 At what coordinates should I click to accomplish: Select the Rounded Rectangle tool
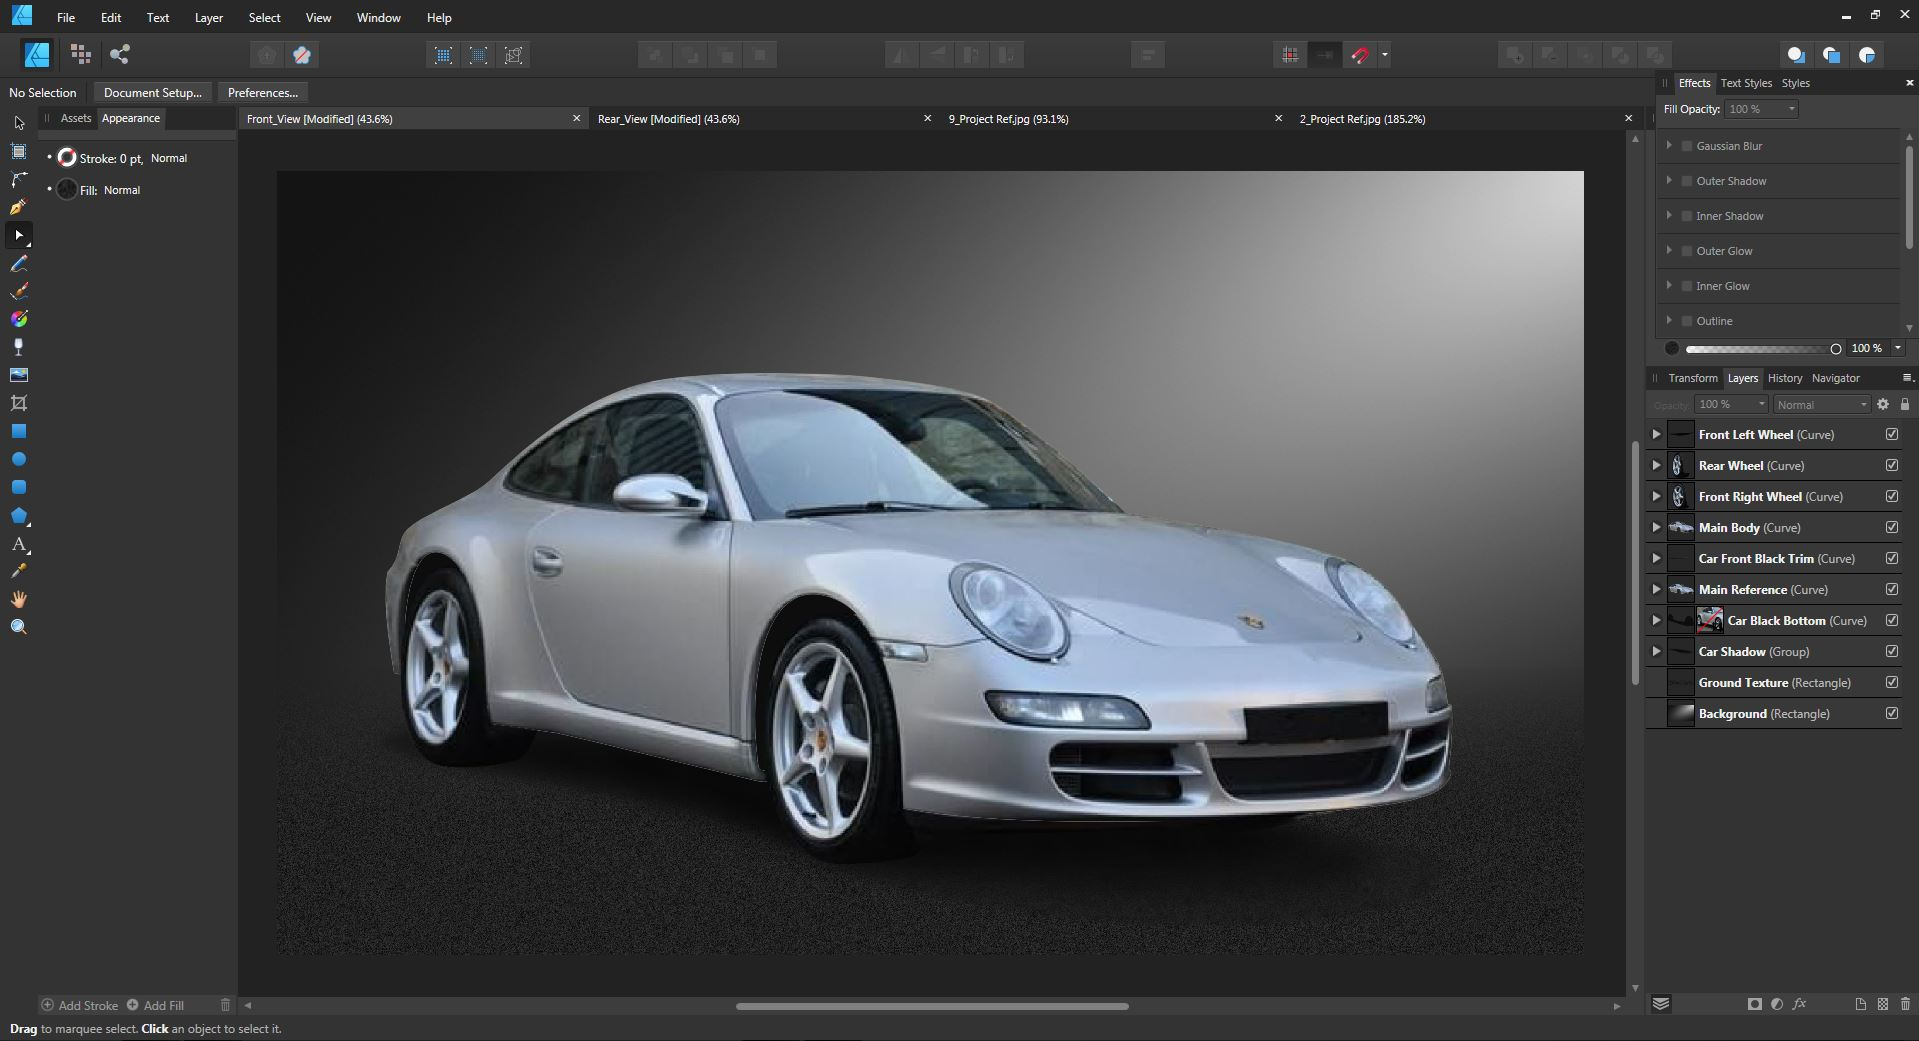[19, 487]
